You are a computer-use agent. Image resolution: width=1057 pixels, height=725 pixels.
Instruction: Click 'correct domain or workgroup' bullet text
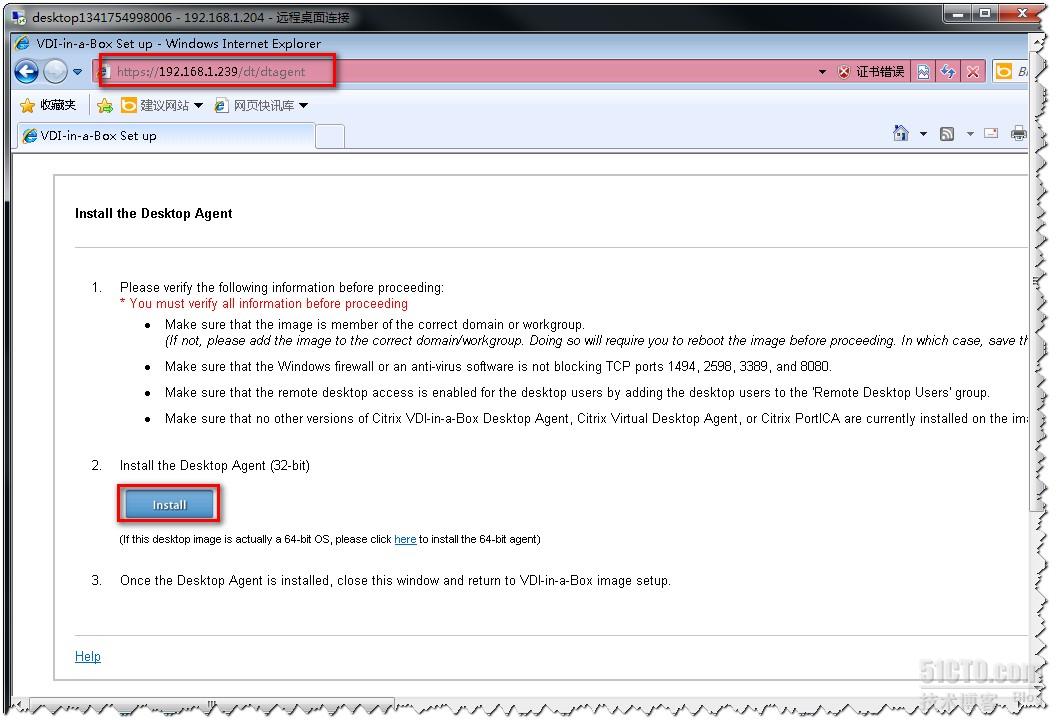click(x=375, y=324)
